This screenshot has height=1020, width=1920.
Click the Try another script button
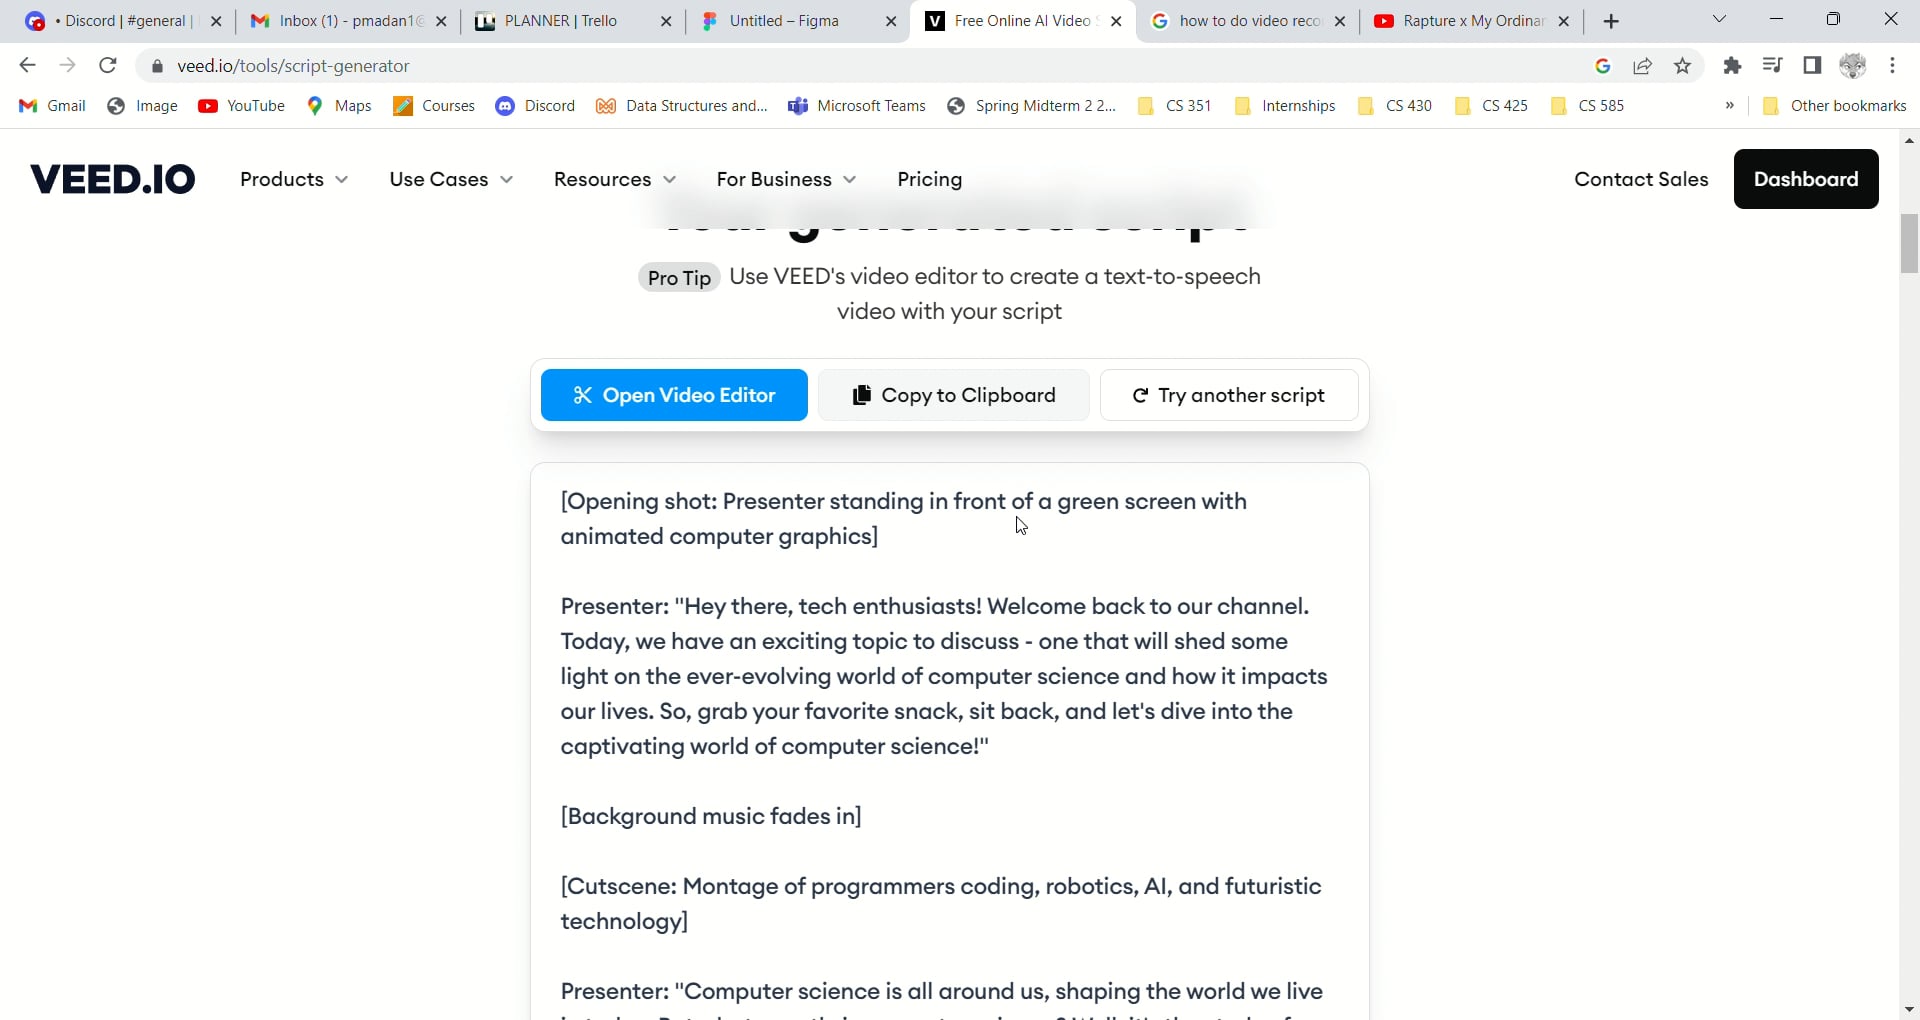1229,395
